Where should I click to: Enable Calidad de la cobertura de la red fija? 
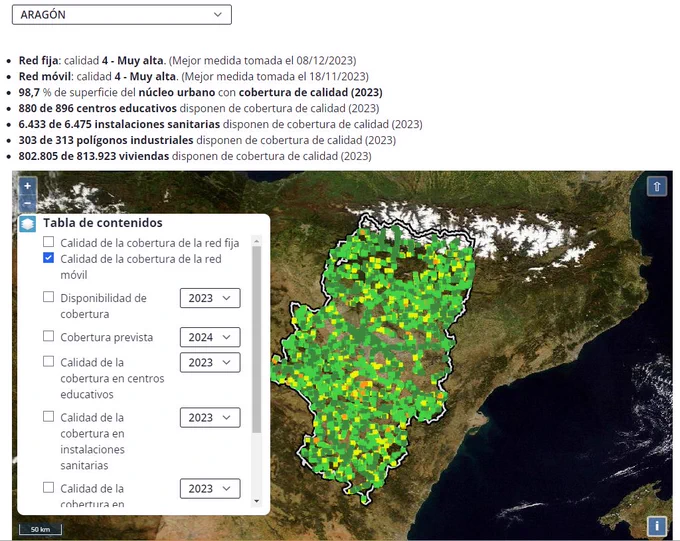point(49,241)
